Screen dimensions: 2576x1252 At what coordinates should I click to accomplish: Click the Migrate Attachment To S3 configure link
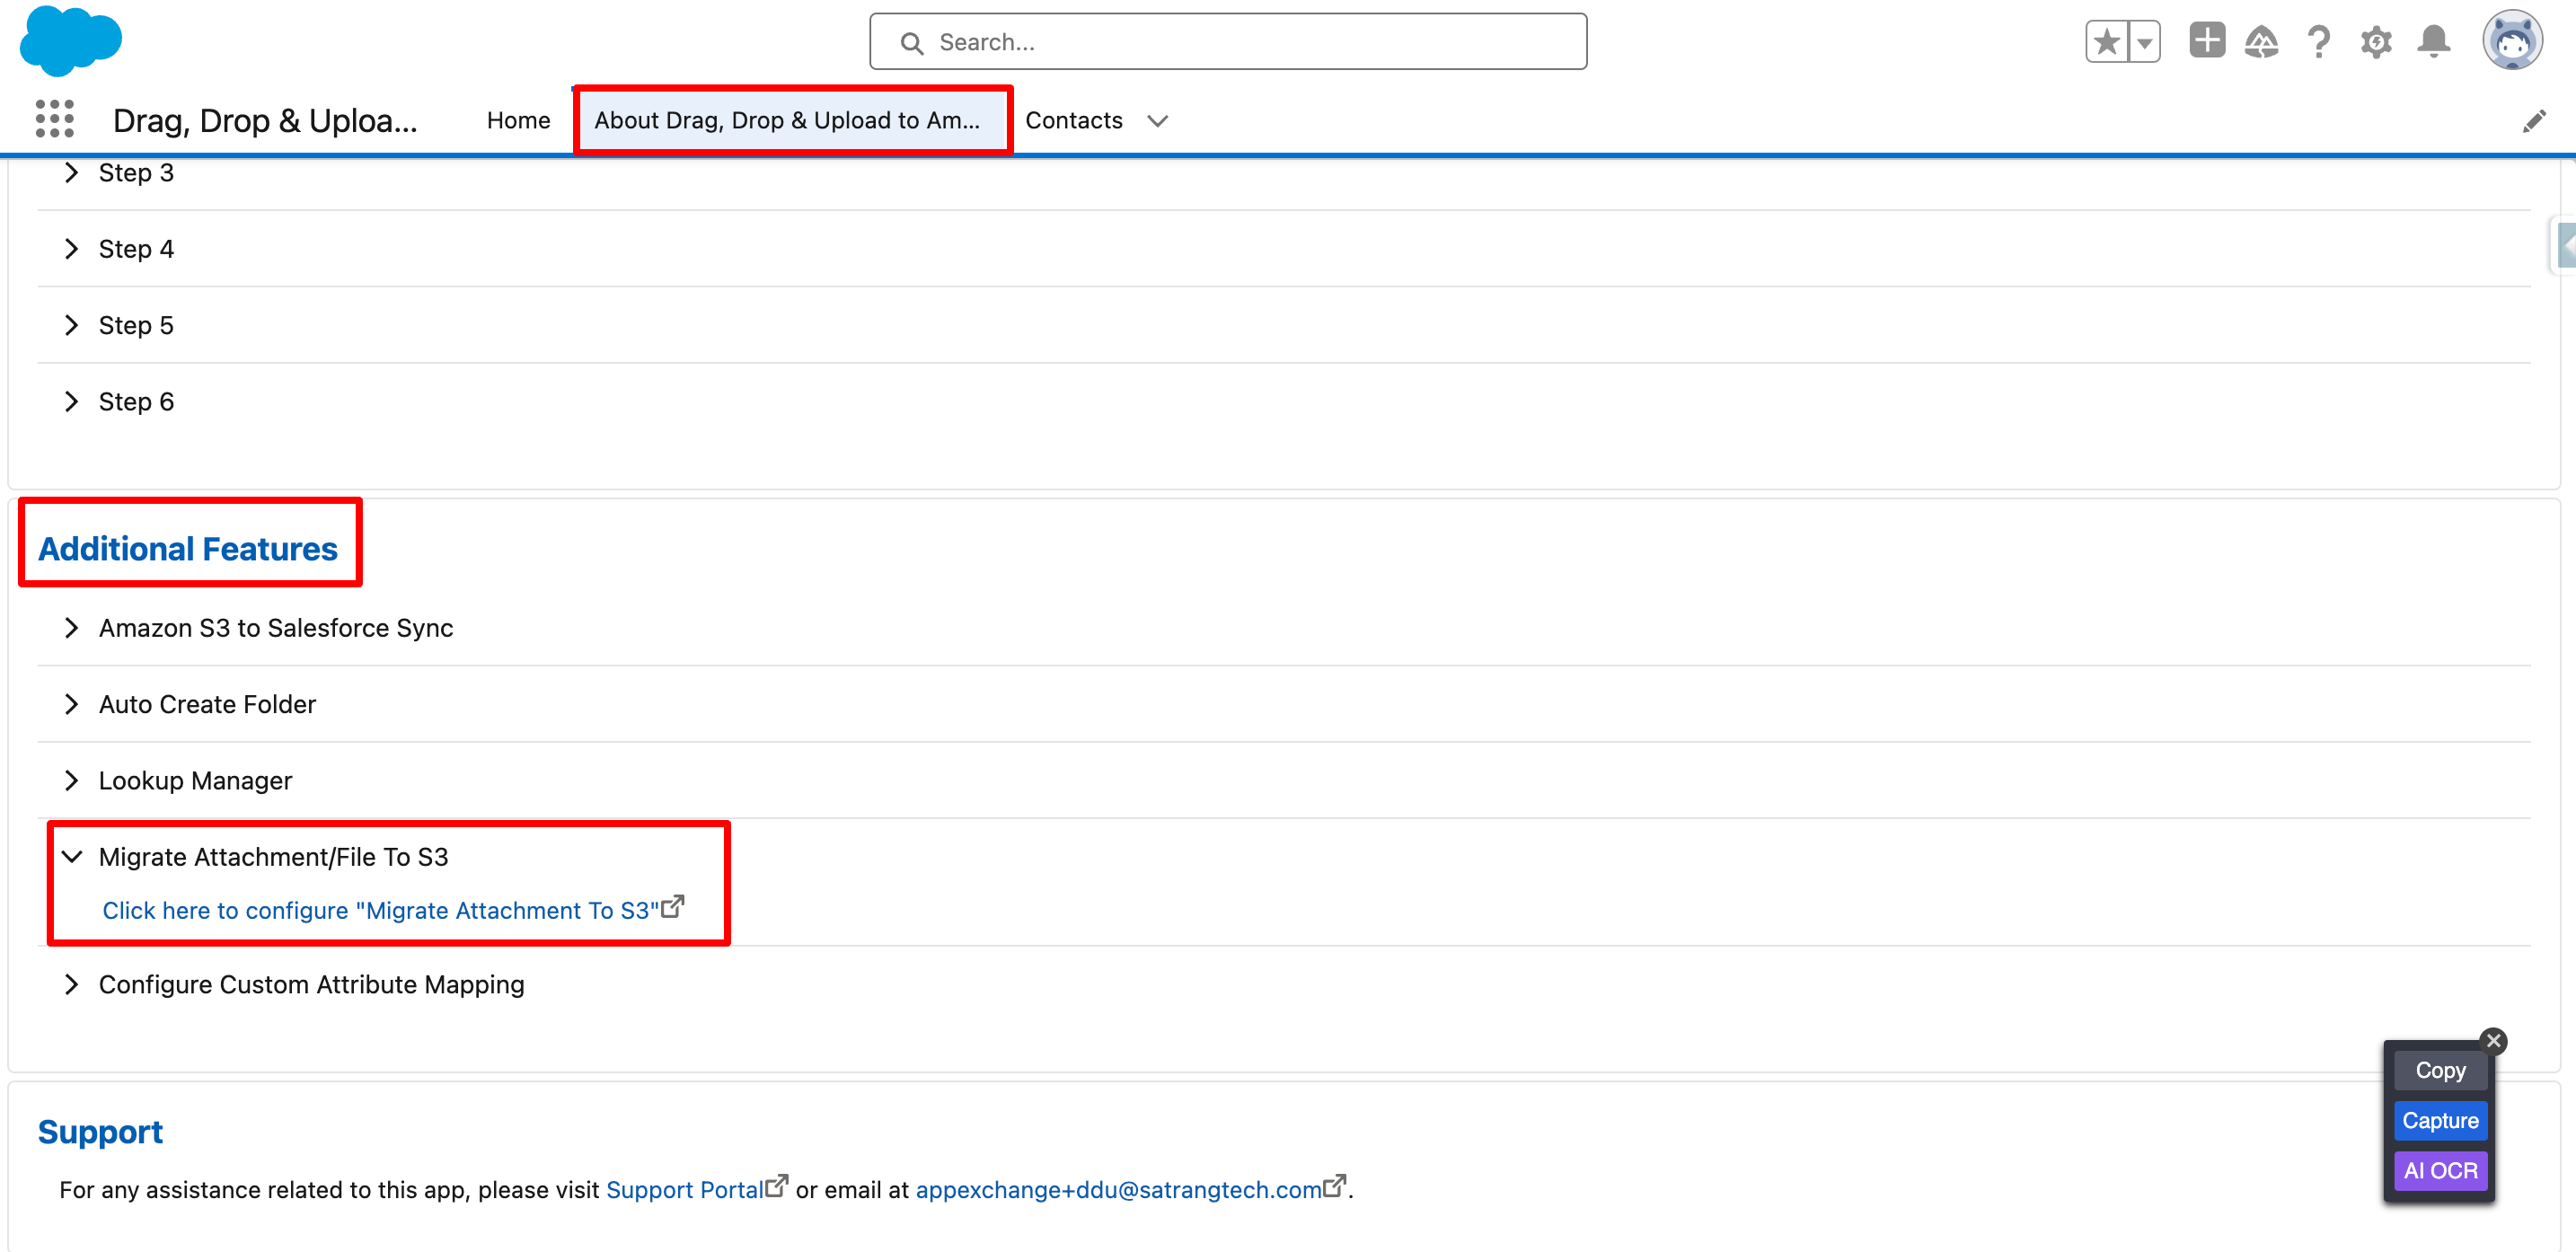click(x=380, y=911)
